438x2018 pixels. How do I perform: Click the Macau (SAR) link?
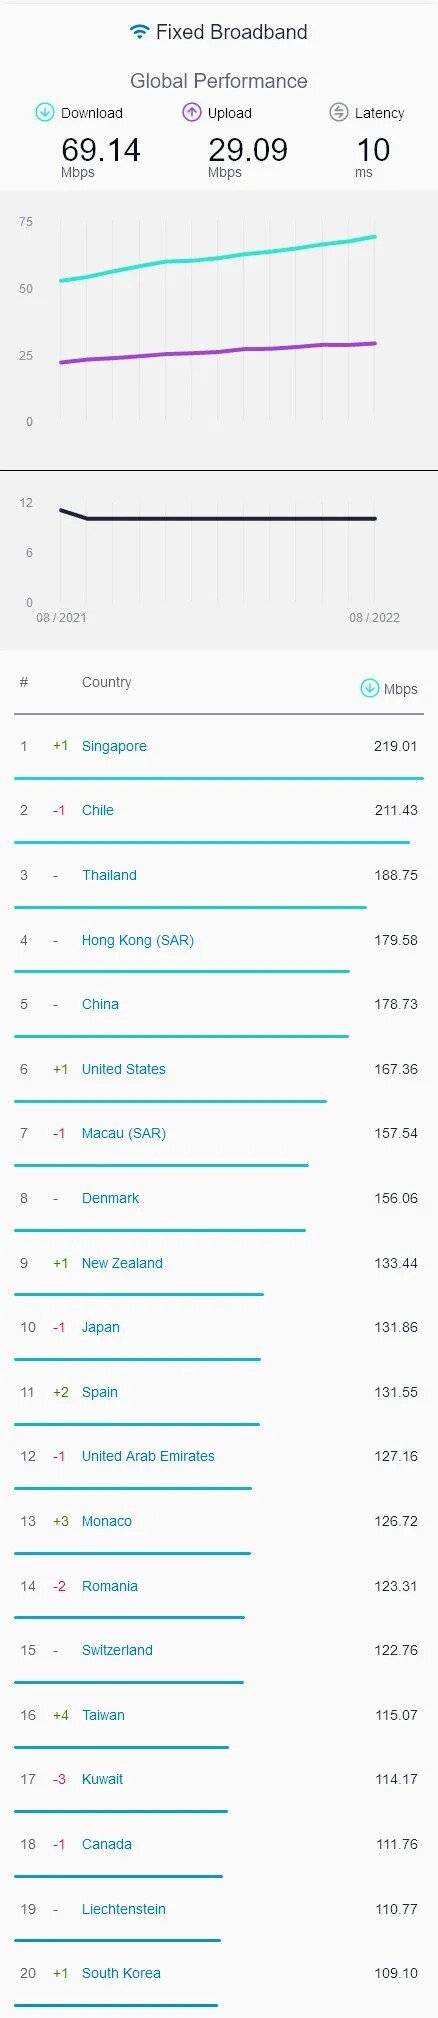click(124, 1133)
